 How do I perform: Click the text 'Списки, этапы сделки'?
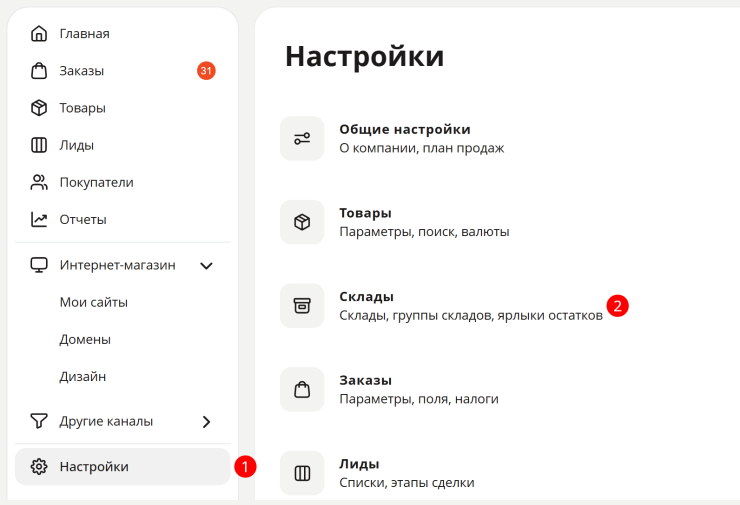point(407,483)
